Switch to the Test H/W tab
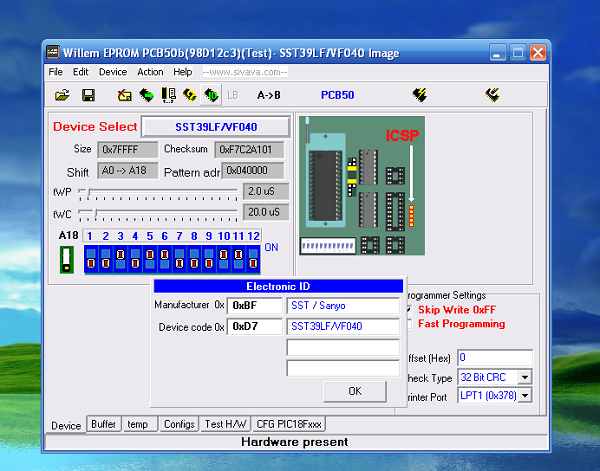 (225, 424)
